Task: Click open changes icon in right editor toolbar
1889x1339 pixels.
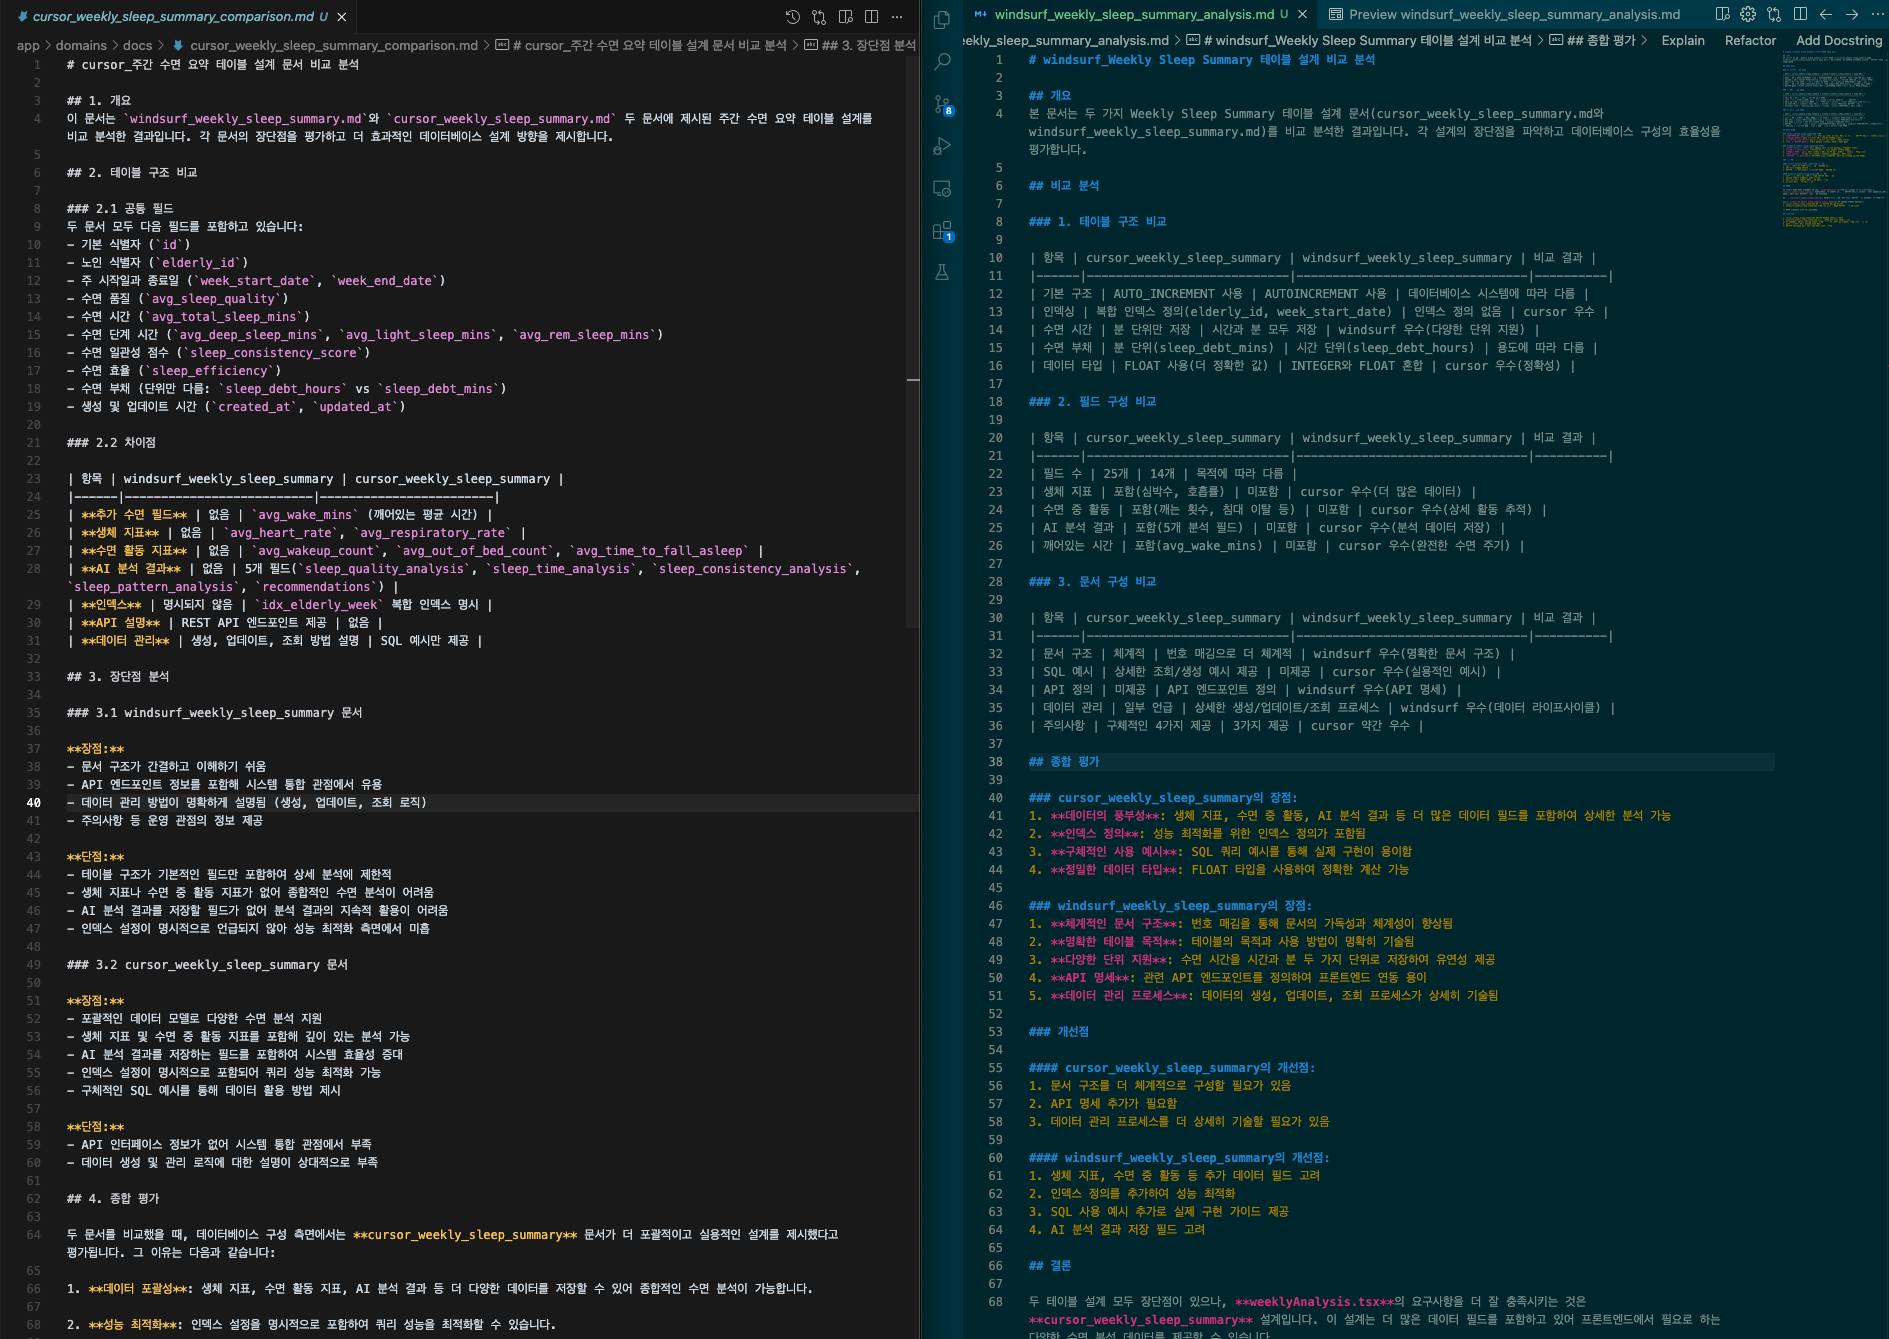Action: tap(1774, 14)
